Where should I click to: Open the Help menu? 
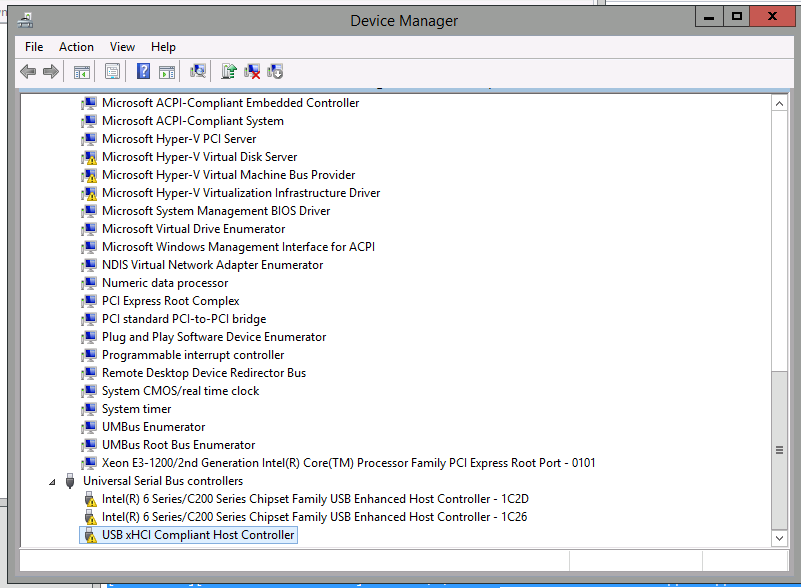pos(163,47)
